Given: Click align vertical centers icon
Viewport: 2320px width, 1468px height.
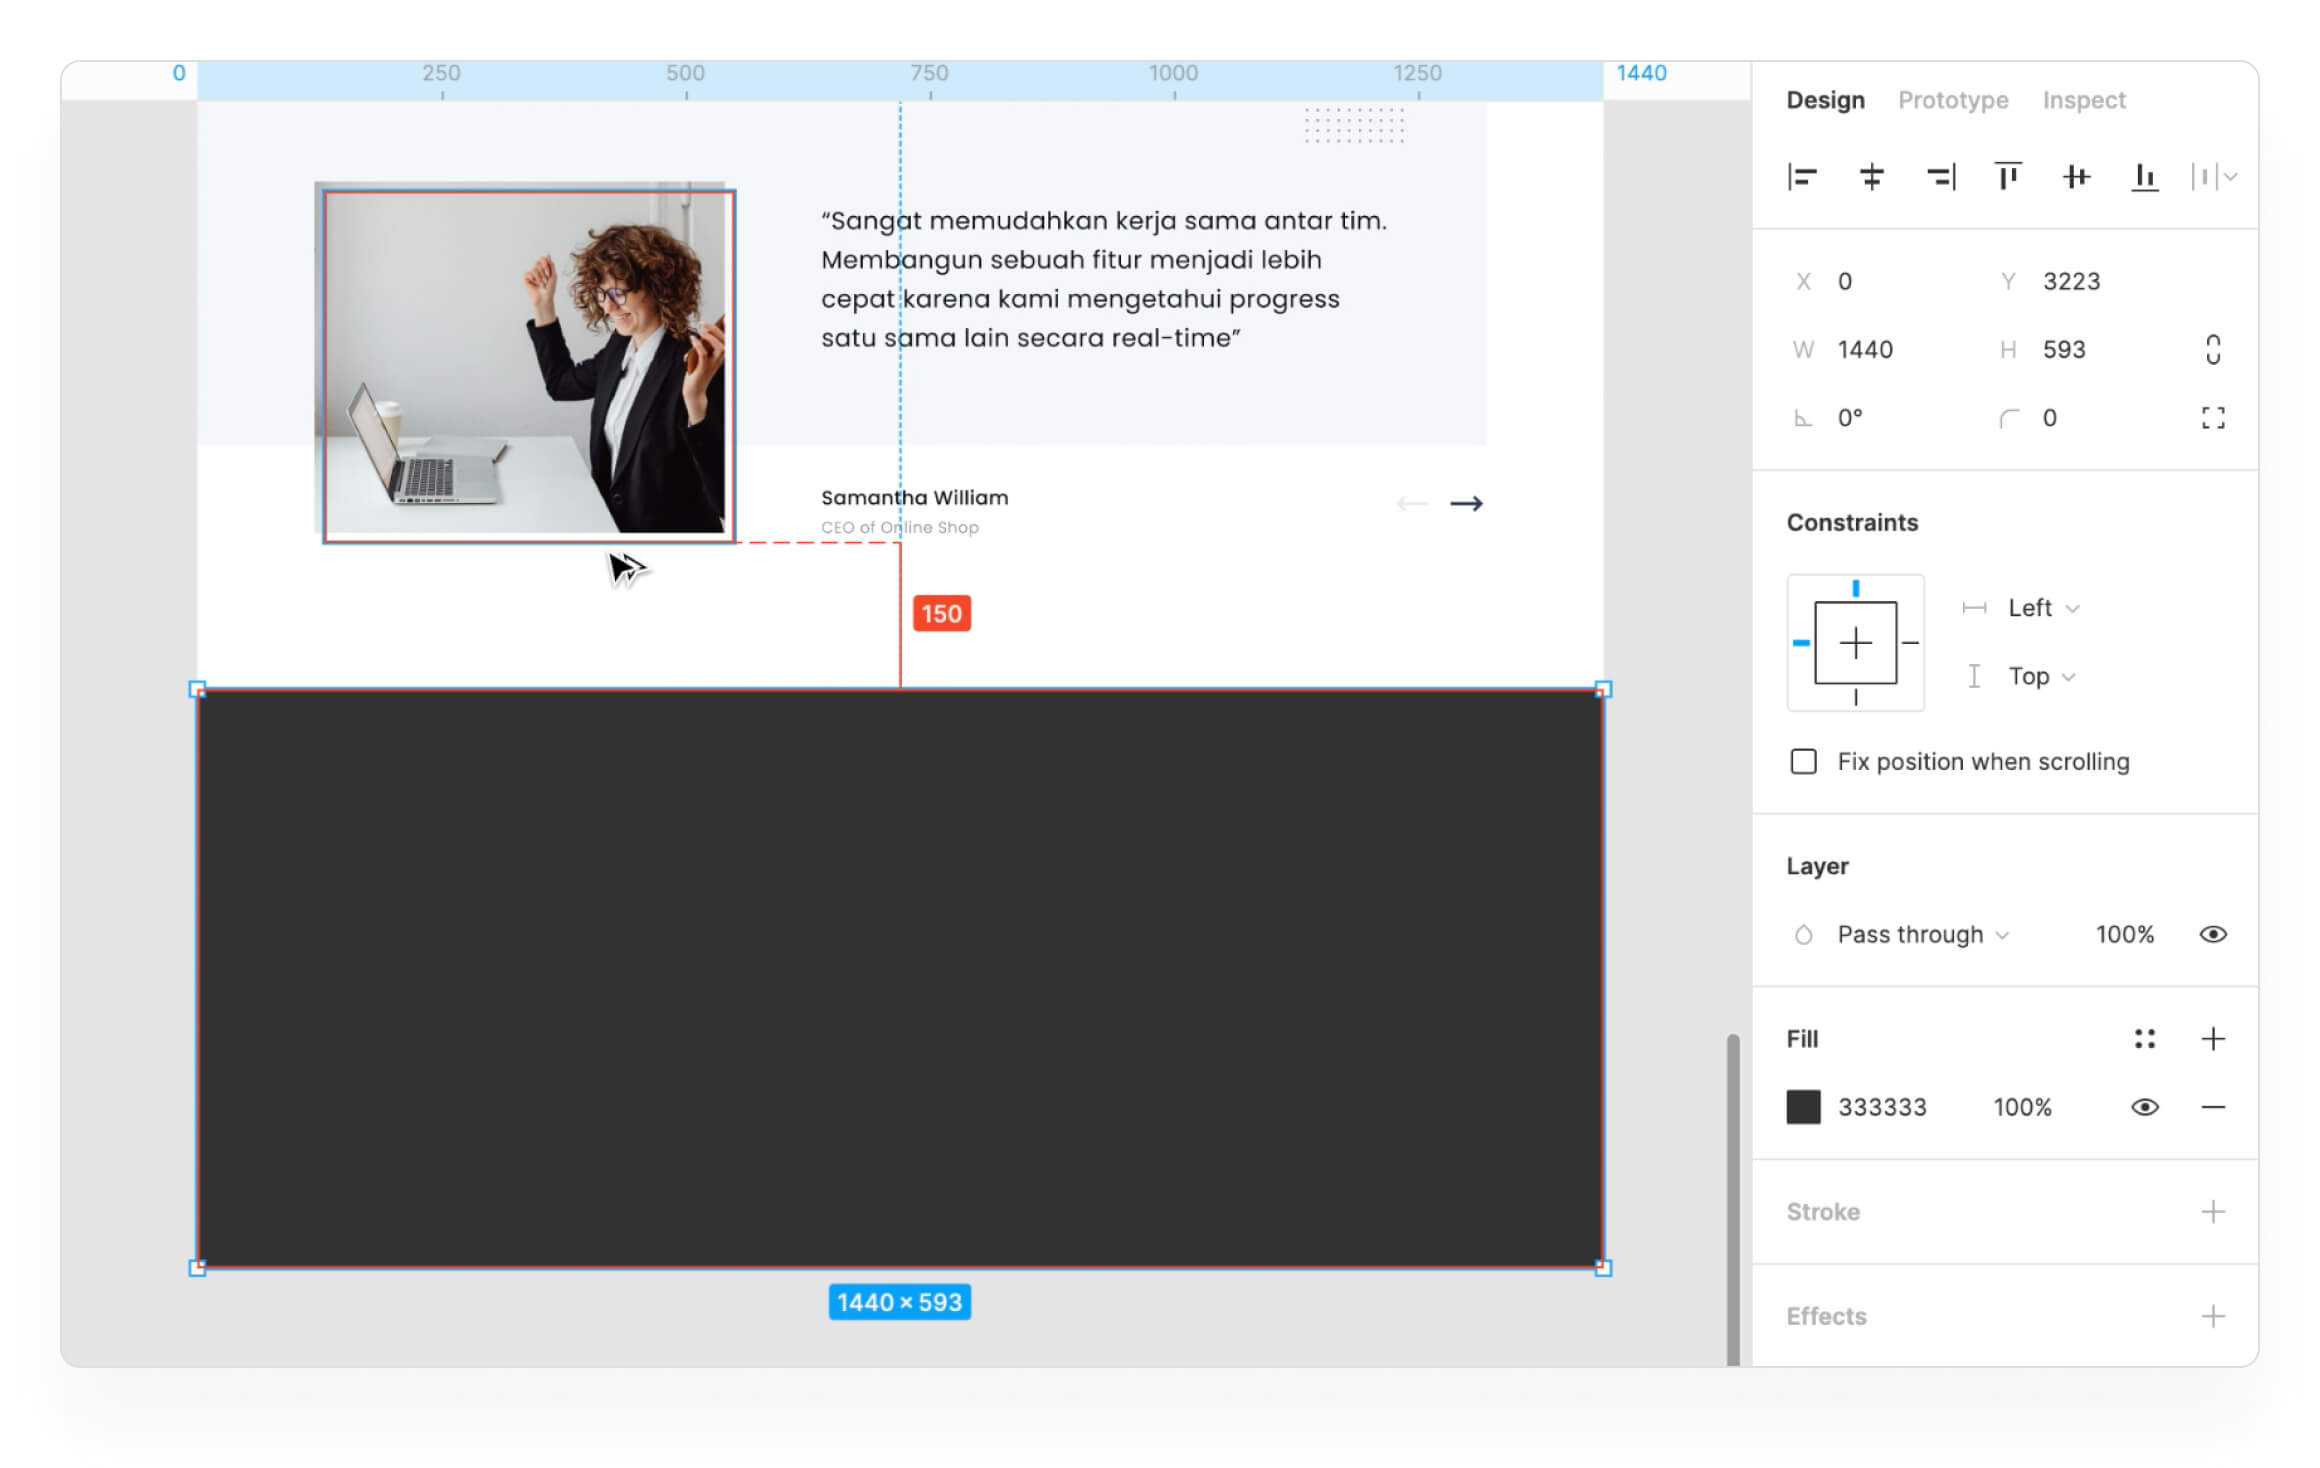Looking at the screenshot, I should [2076, 177].
